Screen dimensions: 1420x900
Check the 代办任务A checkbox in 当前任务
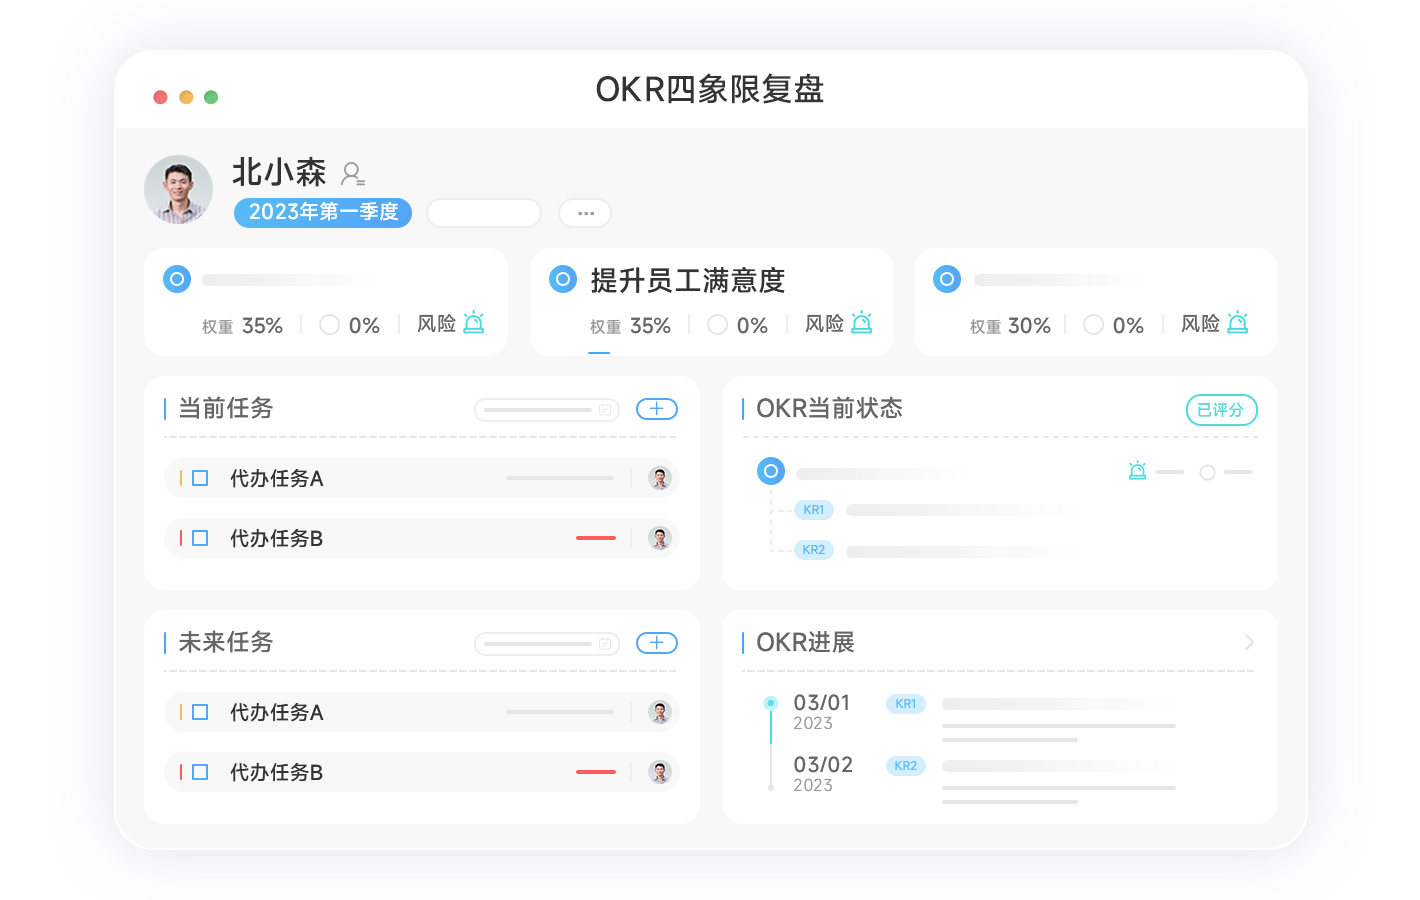tap(200, 478)
